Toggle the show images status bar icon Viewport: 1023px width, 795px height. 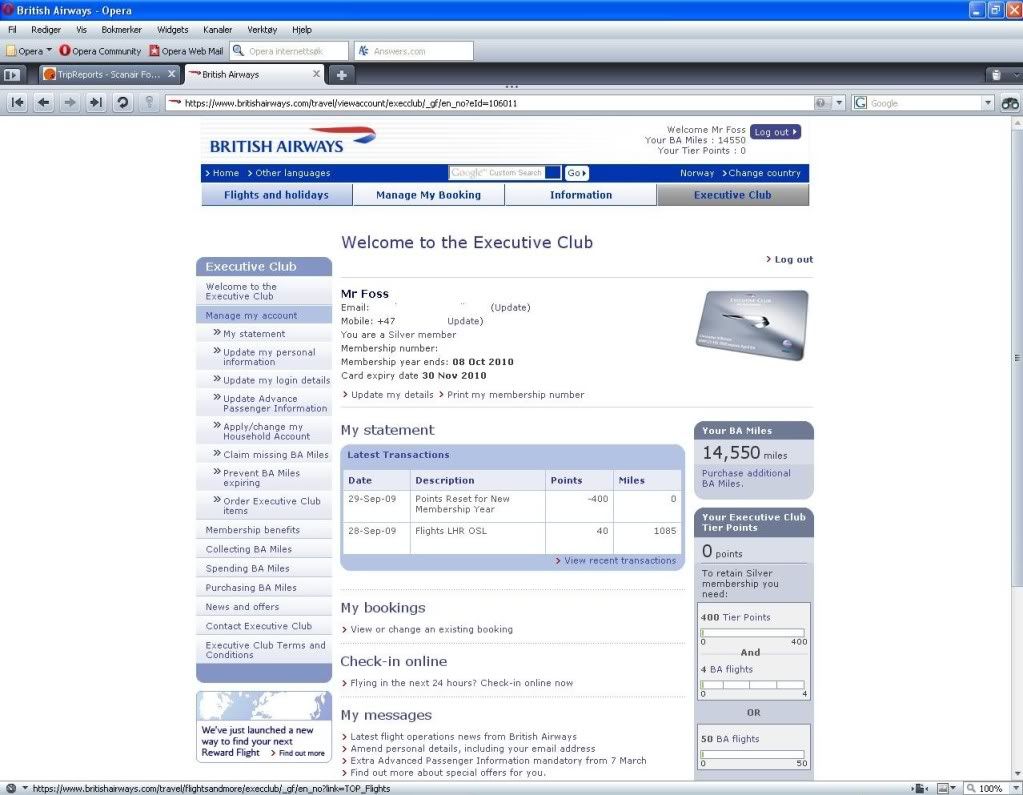pyautogui.click(x=942, y=788)
